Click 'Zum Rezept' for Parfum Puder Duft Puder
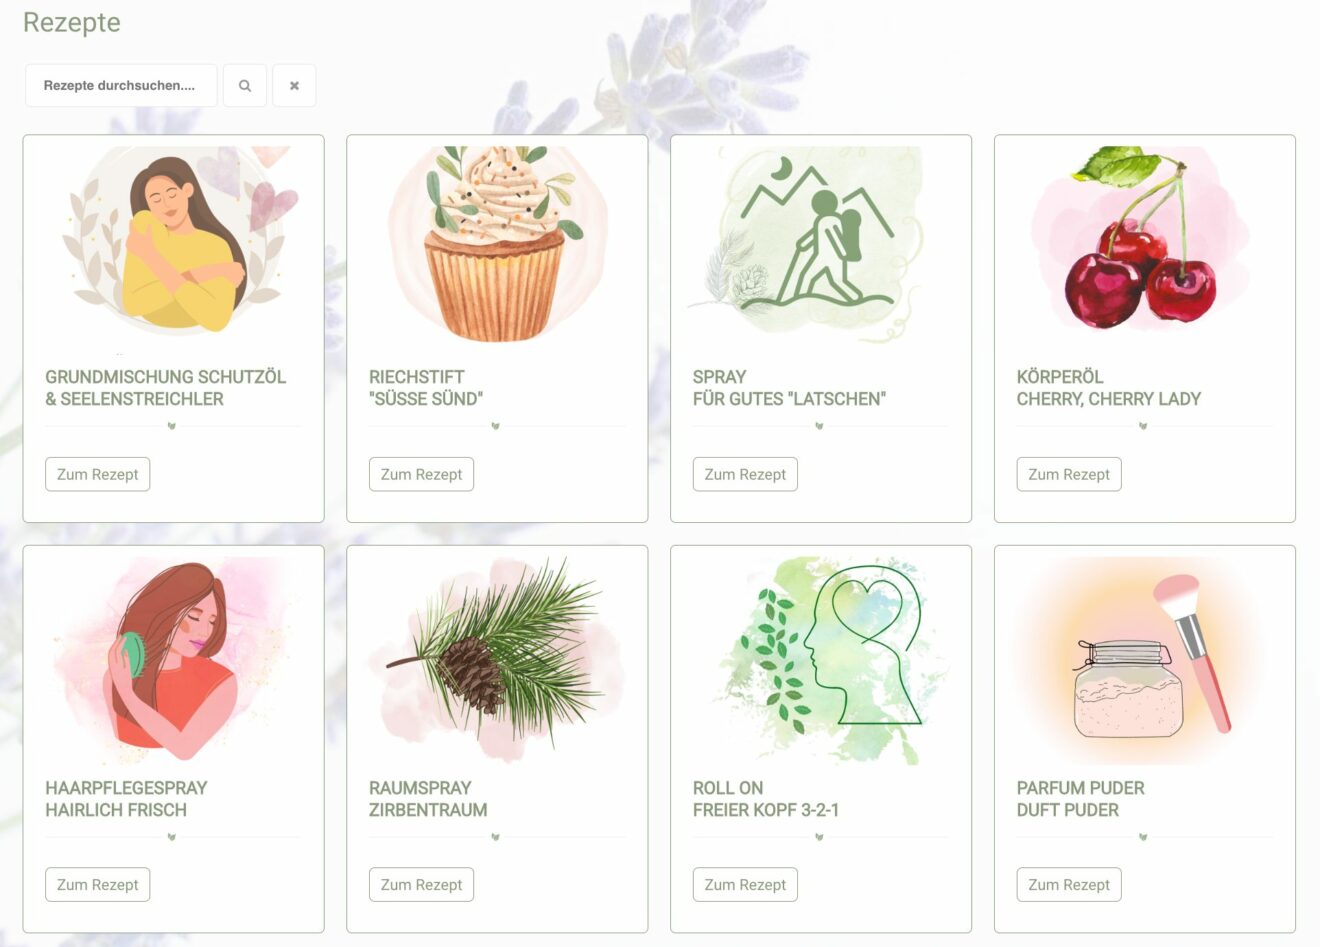Viewport: 1320px width, 947px height. coord(1069,884)
